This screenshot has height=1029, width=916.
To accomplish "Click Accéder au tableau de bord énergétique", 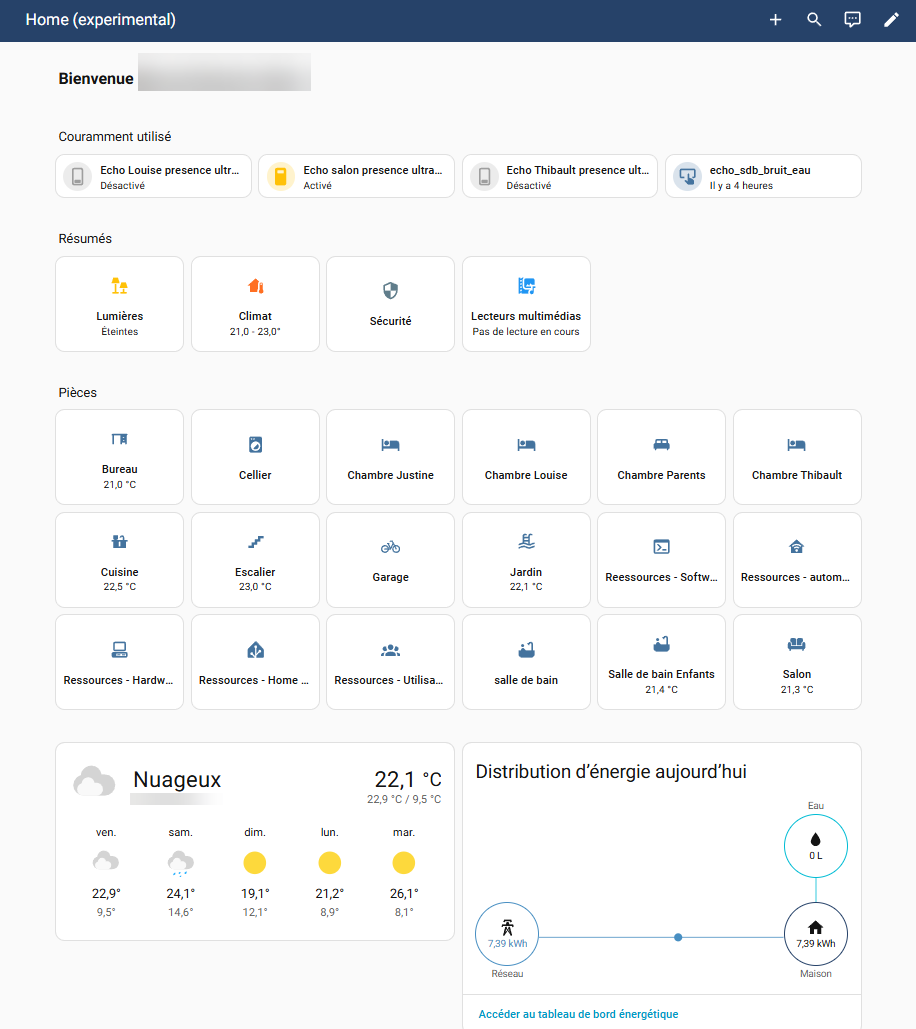I will click(x=578, y=1014).
